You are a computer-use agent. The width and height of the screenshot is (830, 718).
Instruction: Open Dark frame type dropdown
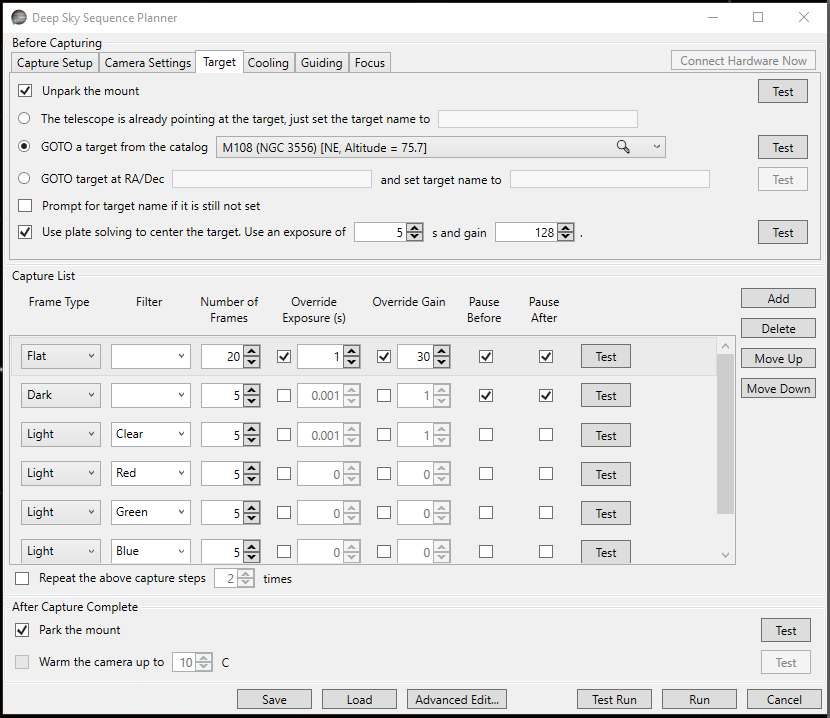click(x=61, y=395)
